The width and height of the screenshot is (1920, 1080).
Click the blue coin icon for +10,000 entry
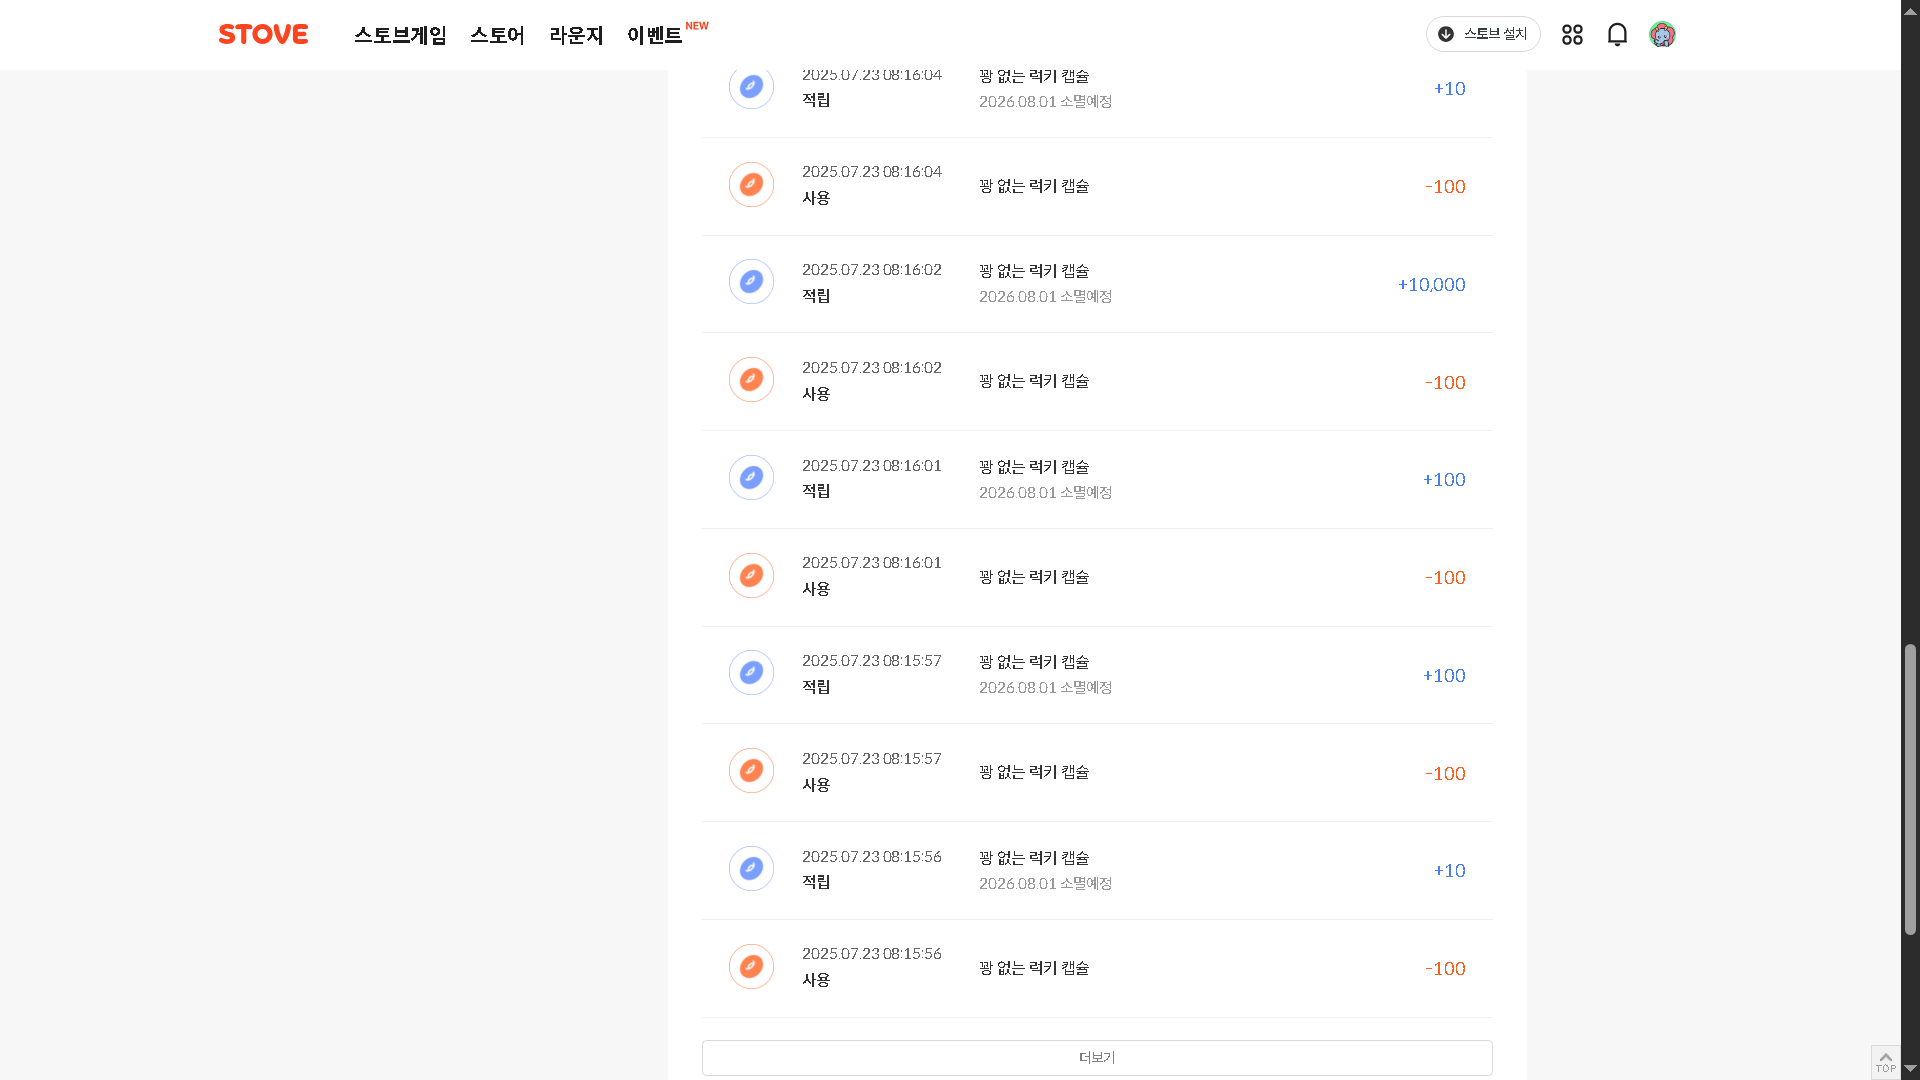751,282
